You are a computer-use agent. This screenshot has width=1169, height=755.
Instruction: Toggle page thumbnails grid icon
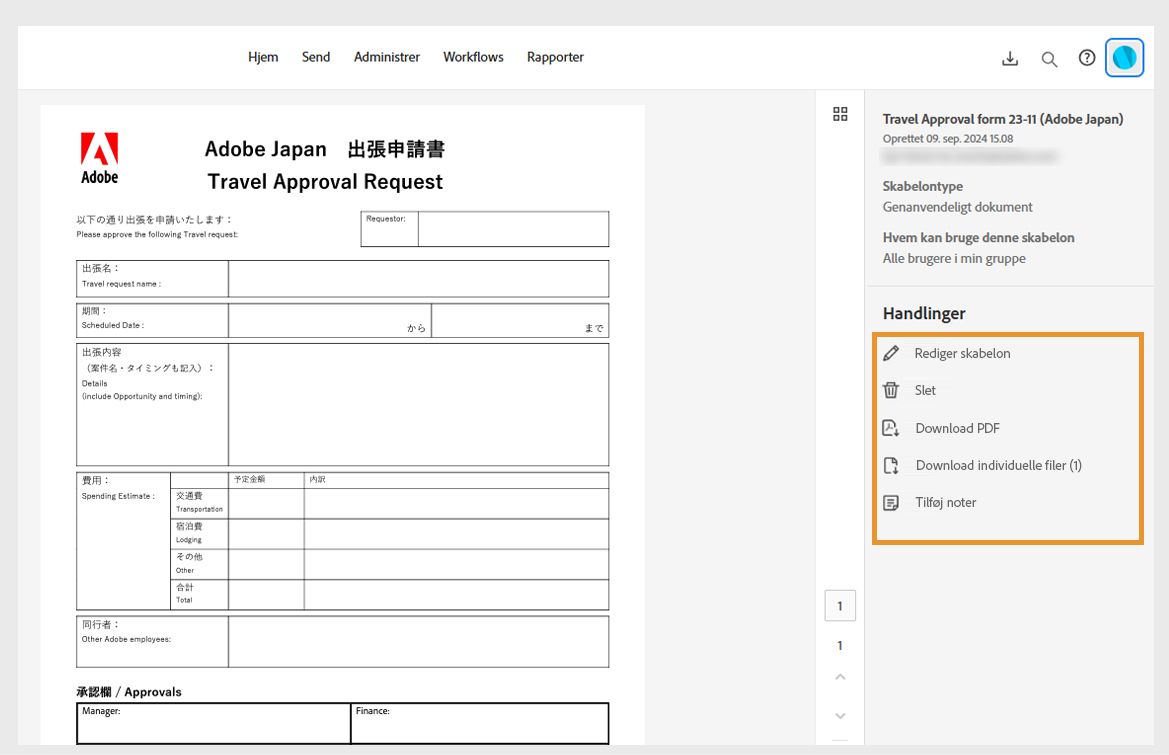click(x=840, y=113)
